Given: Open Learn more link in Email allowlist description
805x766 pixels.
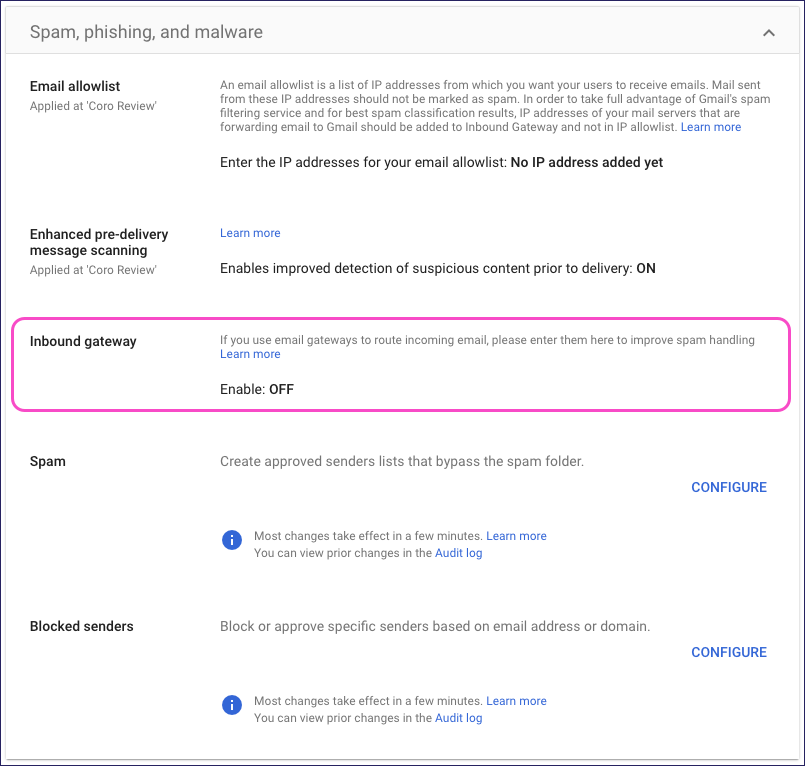Looking at the screenshot, I should (711, 127).
